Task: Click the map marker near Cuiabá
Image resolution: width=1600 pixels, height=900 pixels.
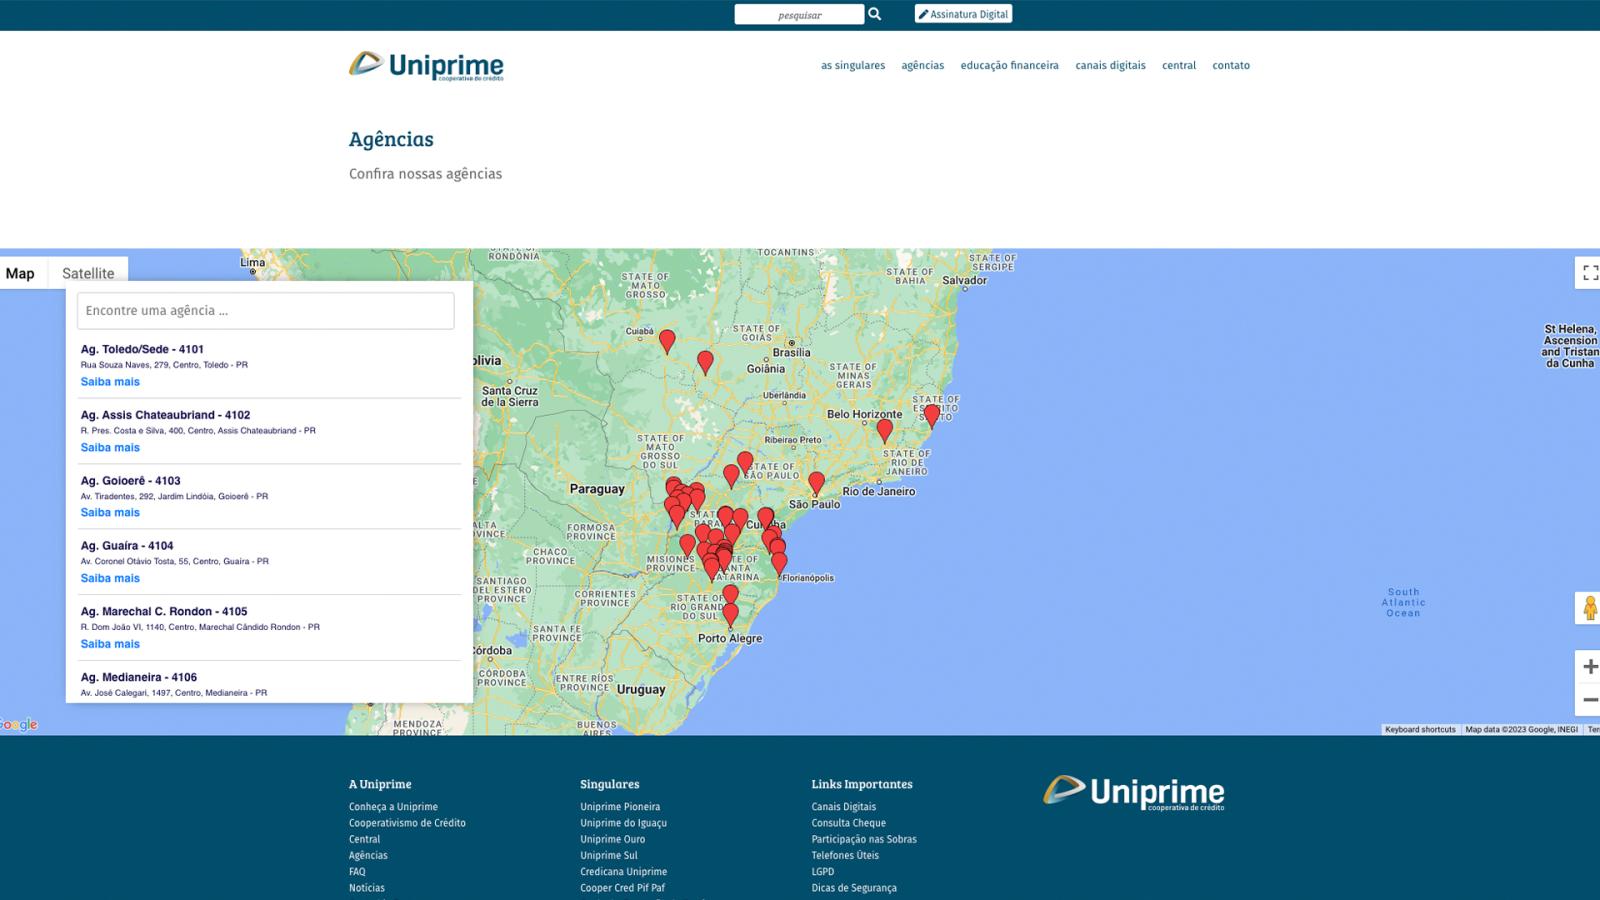Action: (x=667, y=342)
